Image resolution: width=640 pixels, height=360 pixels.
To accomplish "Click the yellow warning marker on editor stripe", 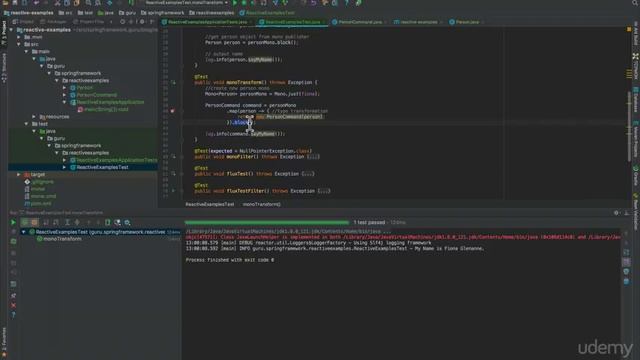I will point(629,30).
